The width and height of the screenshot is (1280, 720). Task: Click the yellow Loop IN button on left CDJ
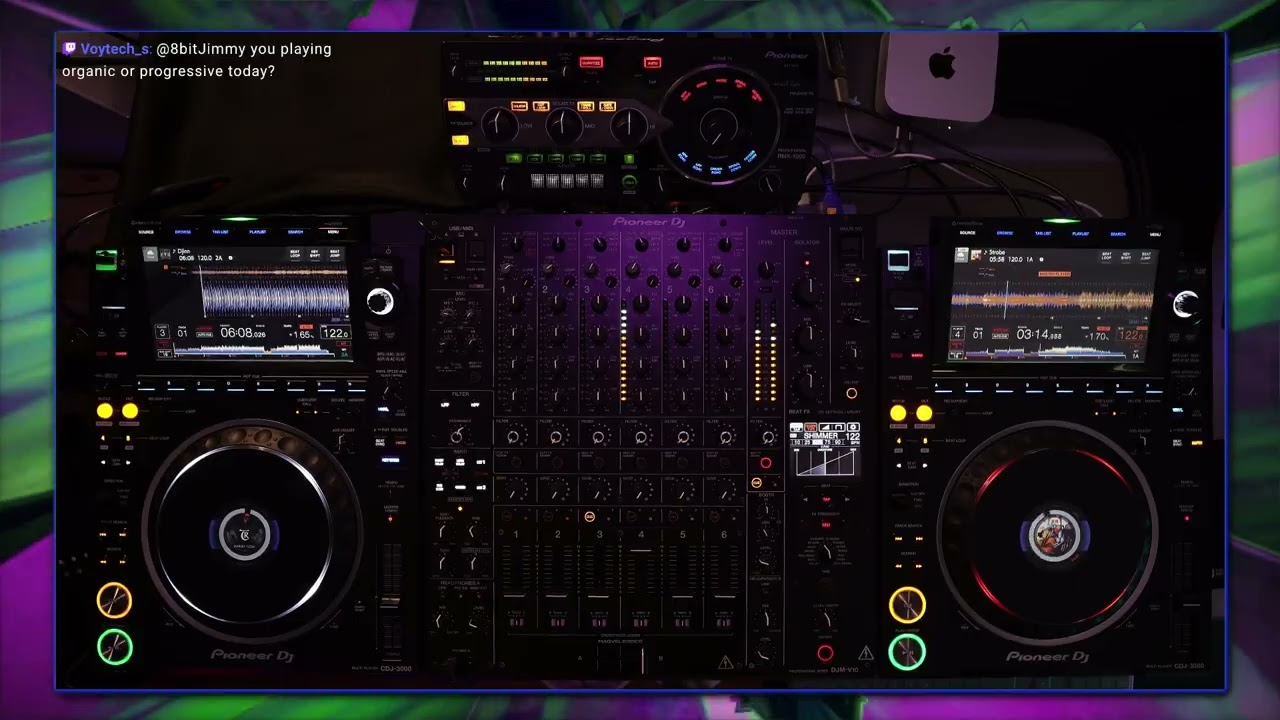point(105,411)
